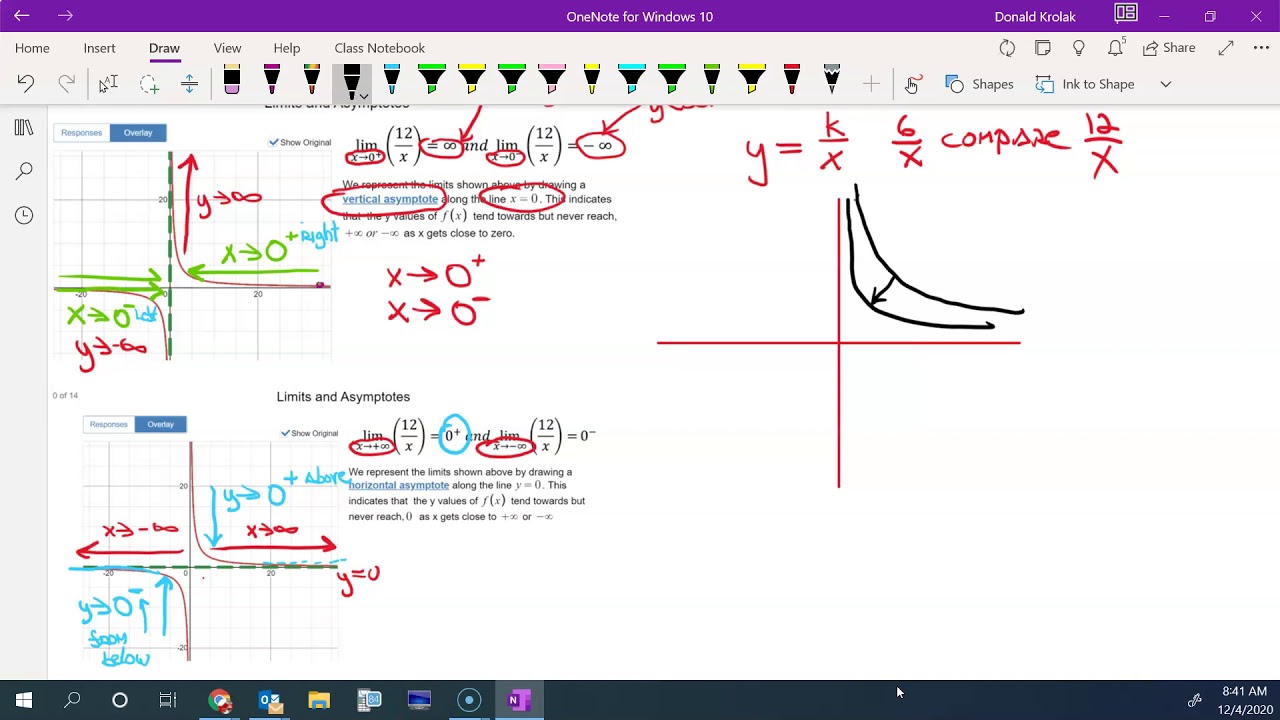Image resolution: width=1280 pixels, height=720 pixels.
Task: Open the Shapes gallery
Action: coord(980,84)
